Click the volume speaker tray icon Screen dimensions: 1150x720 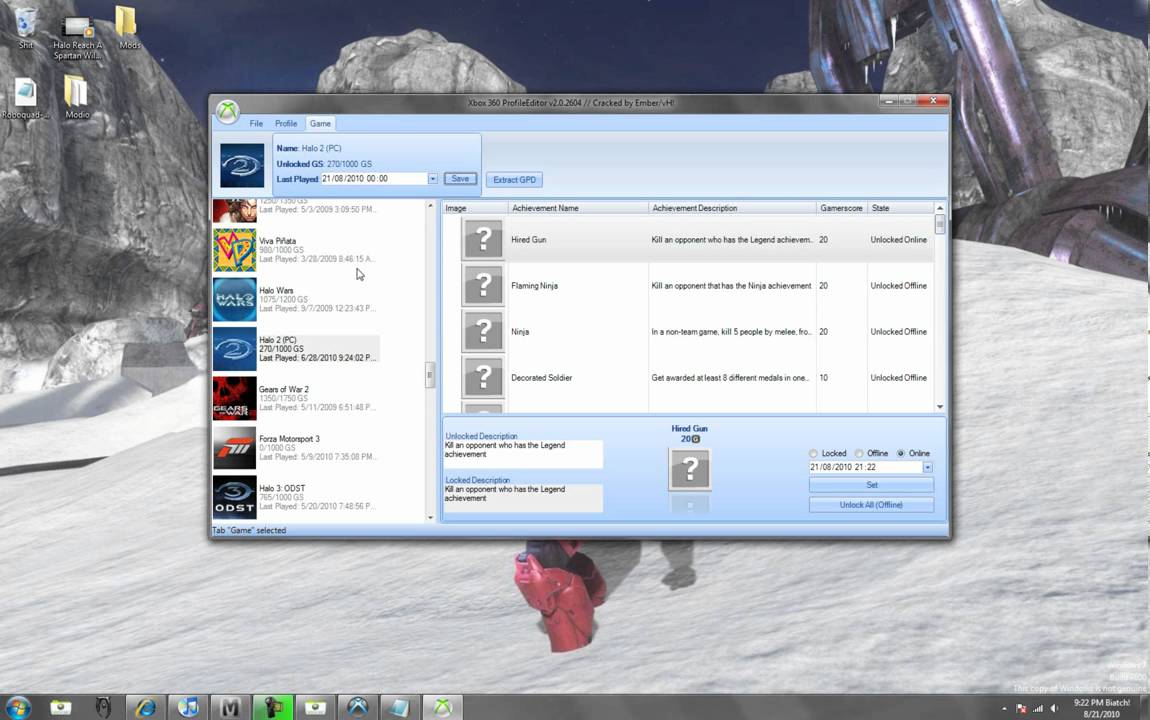tap(1054, 708)
